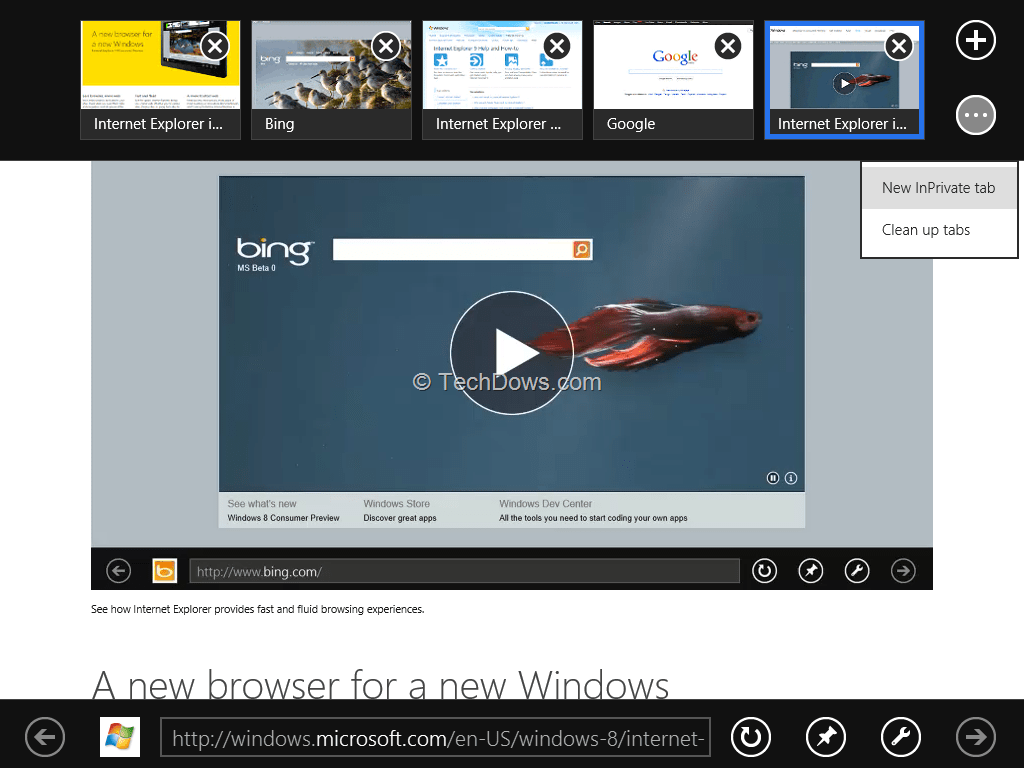
Task: Pin the site using bottom pin icon
Action: pyautogui.click(x=826, y=737)
